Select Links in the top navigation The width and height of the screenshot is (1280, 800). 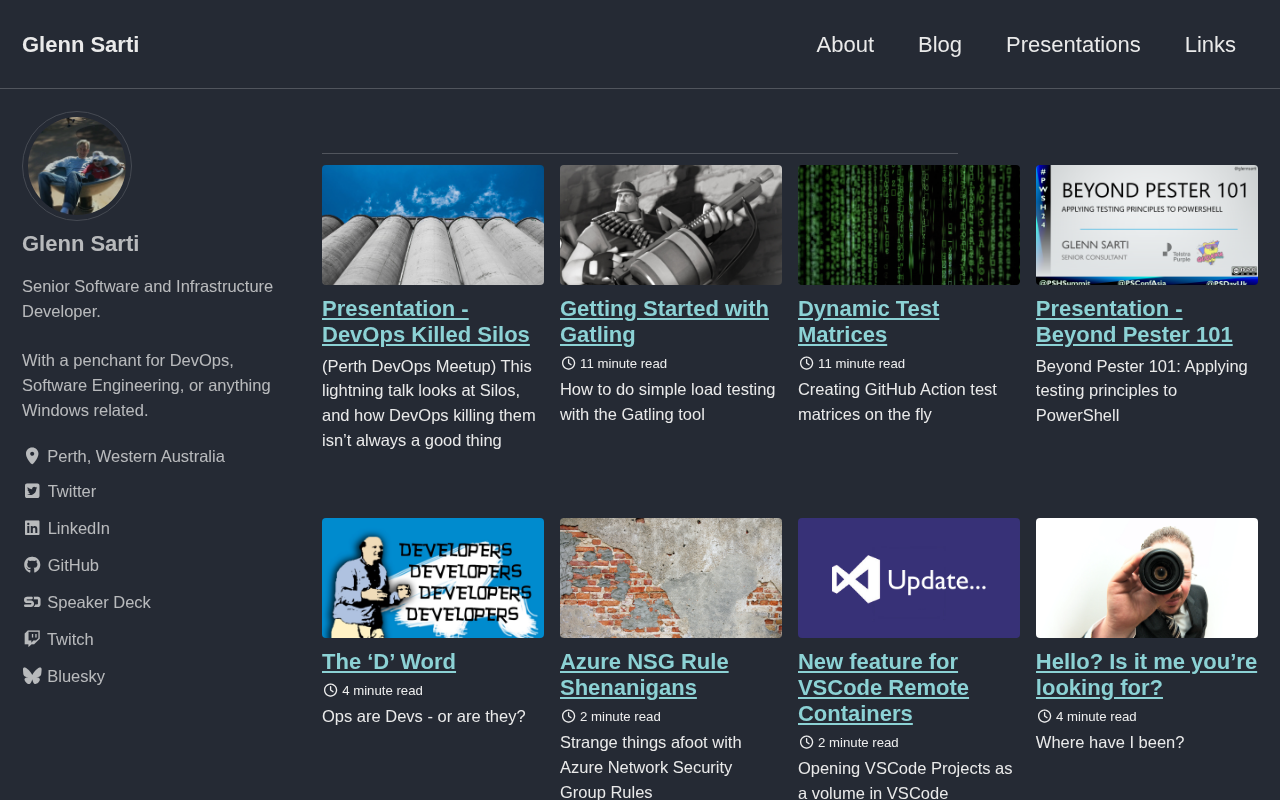tap(1209, 45)
